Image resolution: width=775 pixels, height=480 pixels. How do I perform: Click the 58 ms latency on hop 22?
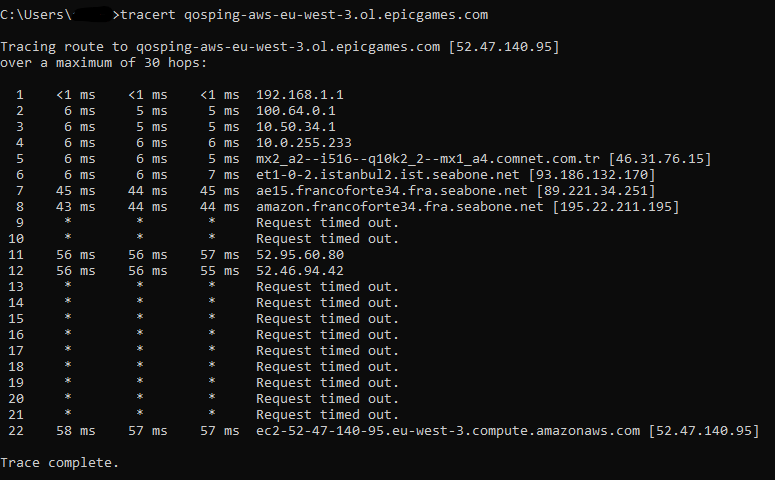click(x=76, y=431)
